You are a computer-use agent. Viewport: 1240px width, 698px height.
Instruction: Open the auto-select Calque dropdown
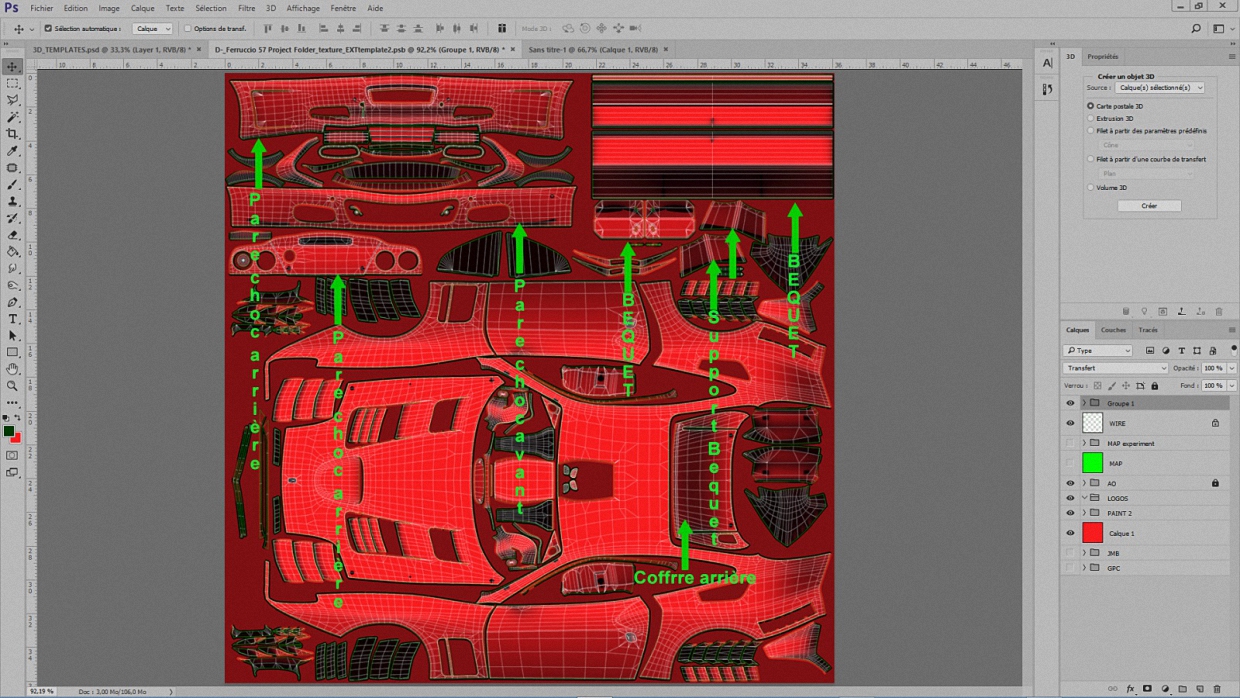153,29
